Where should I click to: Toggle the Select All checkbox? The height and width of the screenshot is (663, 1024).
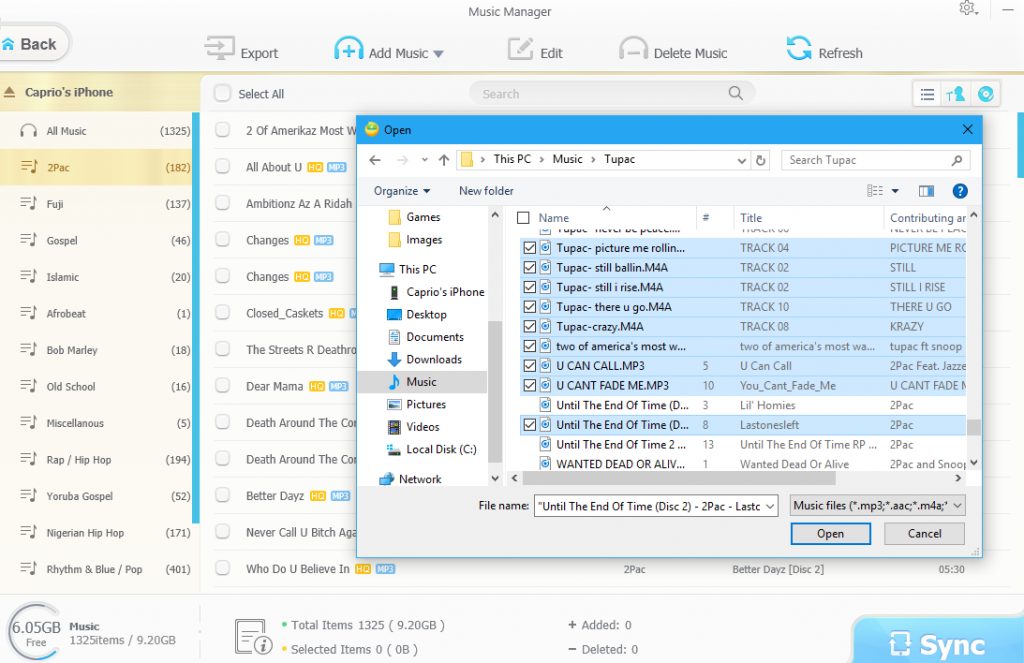pos(223,93)
